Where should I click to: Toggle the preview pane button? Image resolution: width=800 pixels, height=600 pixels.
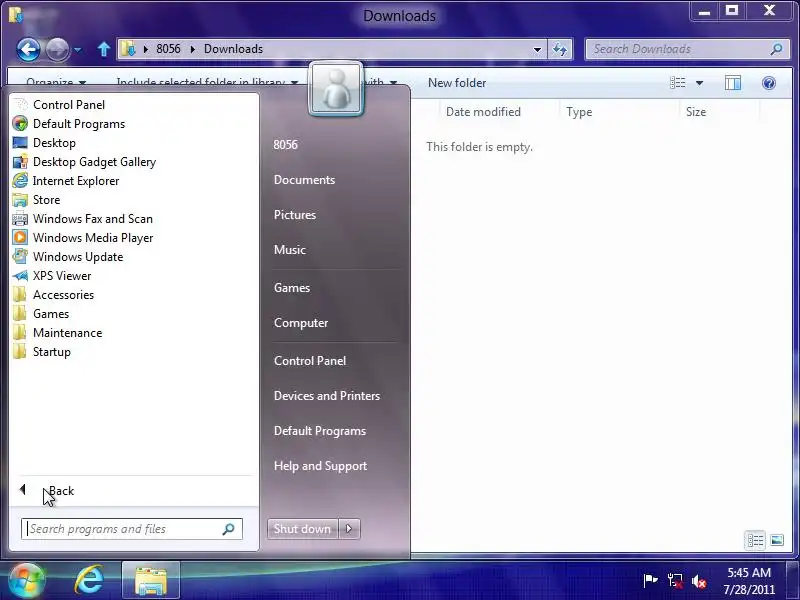tap(733, 83)
